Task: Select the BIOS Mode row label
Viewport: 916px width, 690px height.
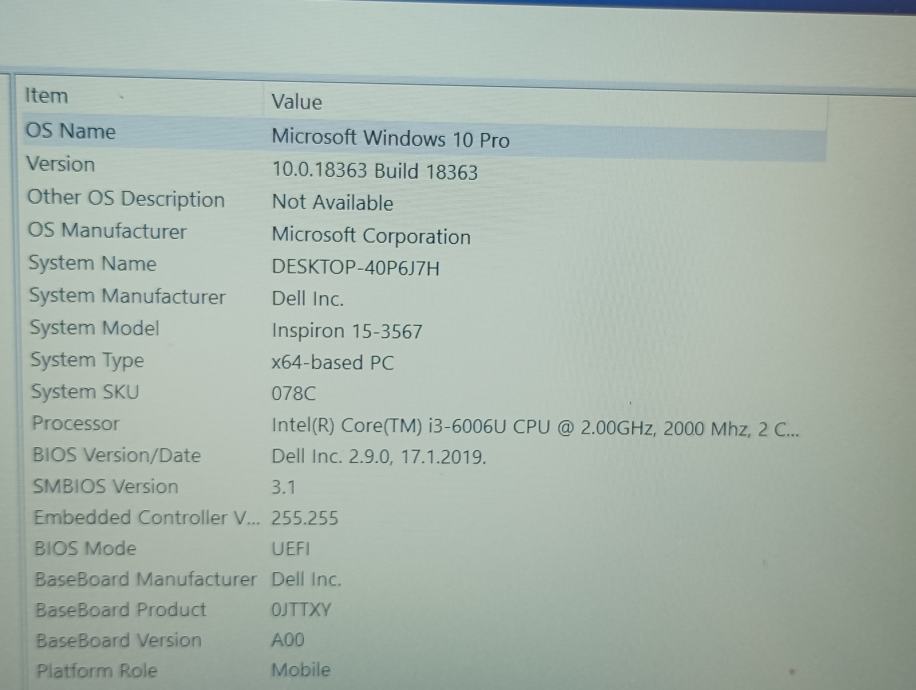Action: (x=85, y=548)
